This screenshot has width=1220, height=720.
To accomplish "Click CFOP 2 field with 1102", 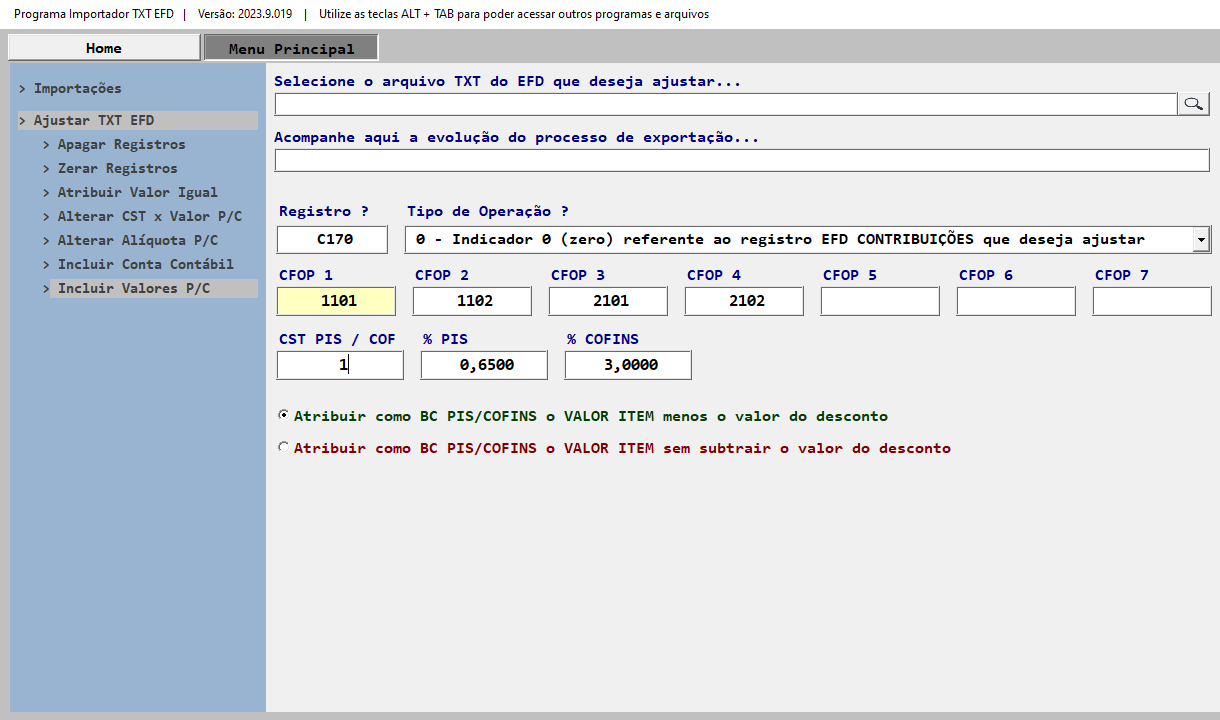I will (x=472, y=301).
